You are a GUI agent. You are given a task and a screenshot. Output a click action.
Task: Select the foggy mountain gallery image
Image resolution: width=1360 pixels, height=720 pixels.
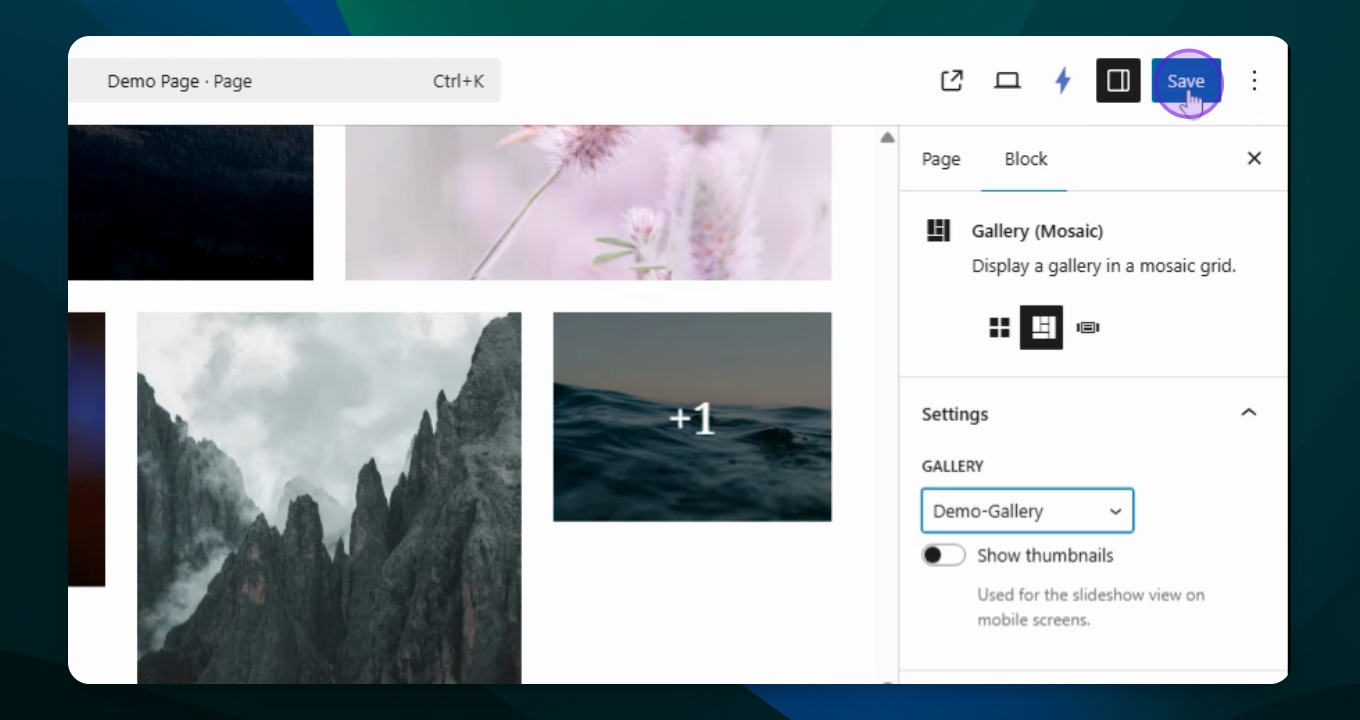pyautogui.click(x=329, y=497)
